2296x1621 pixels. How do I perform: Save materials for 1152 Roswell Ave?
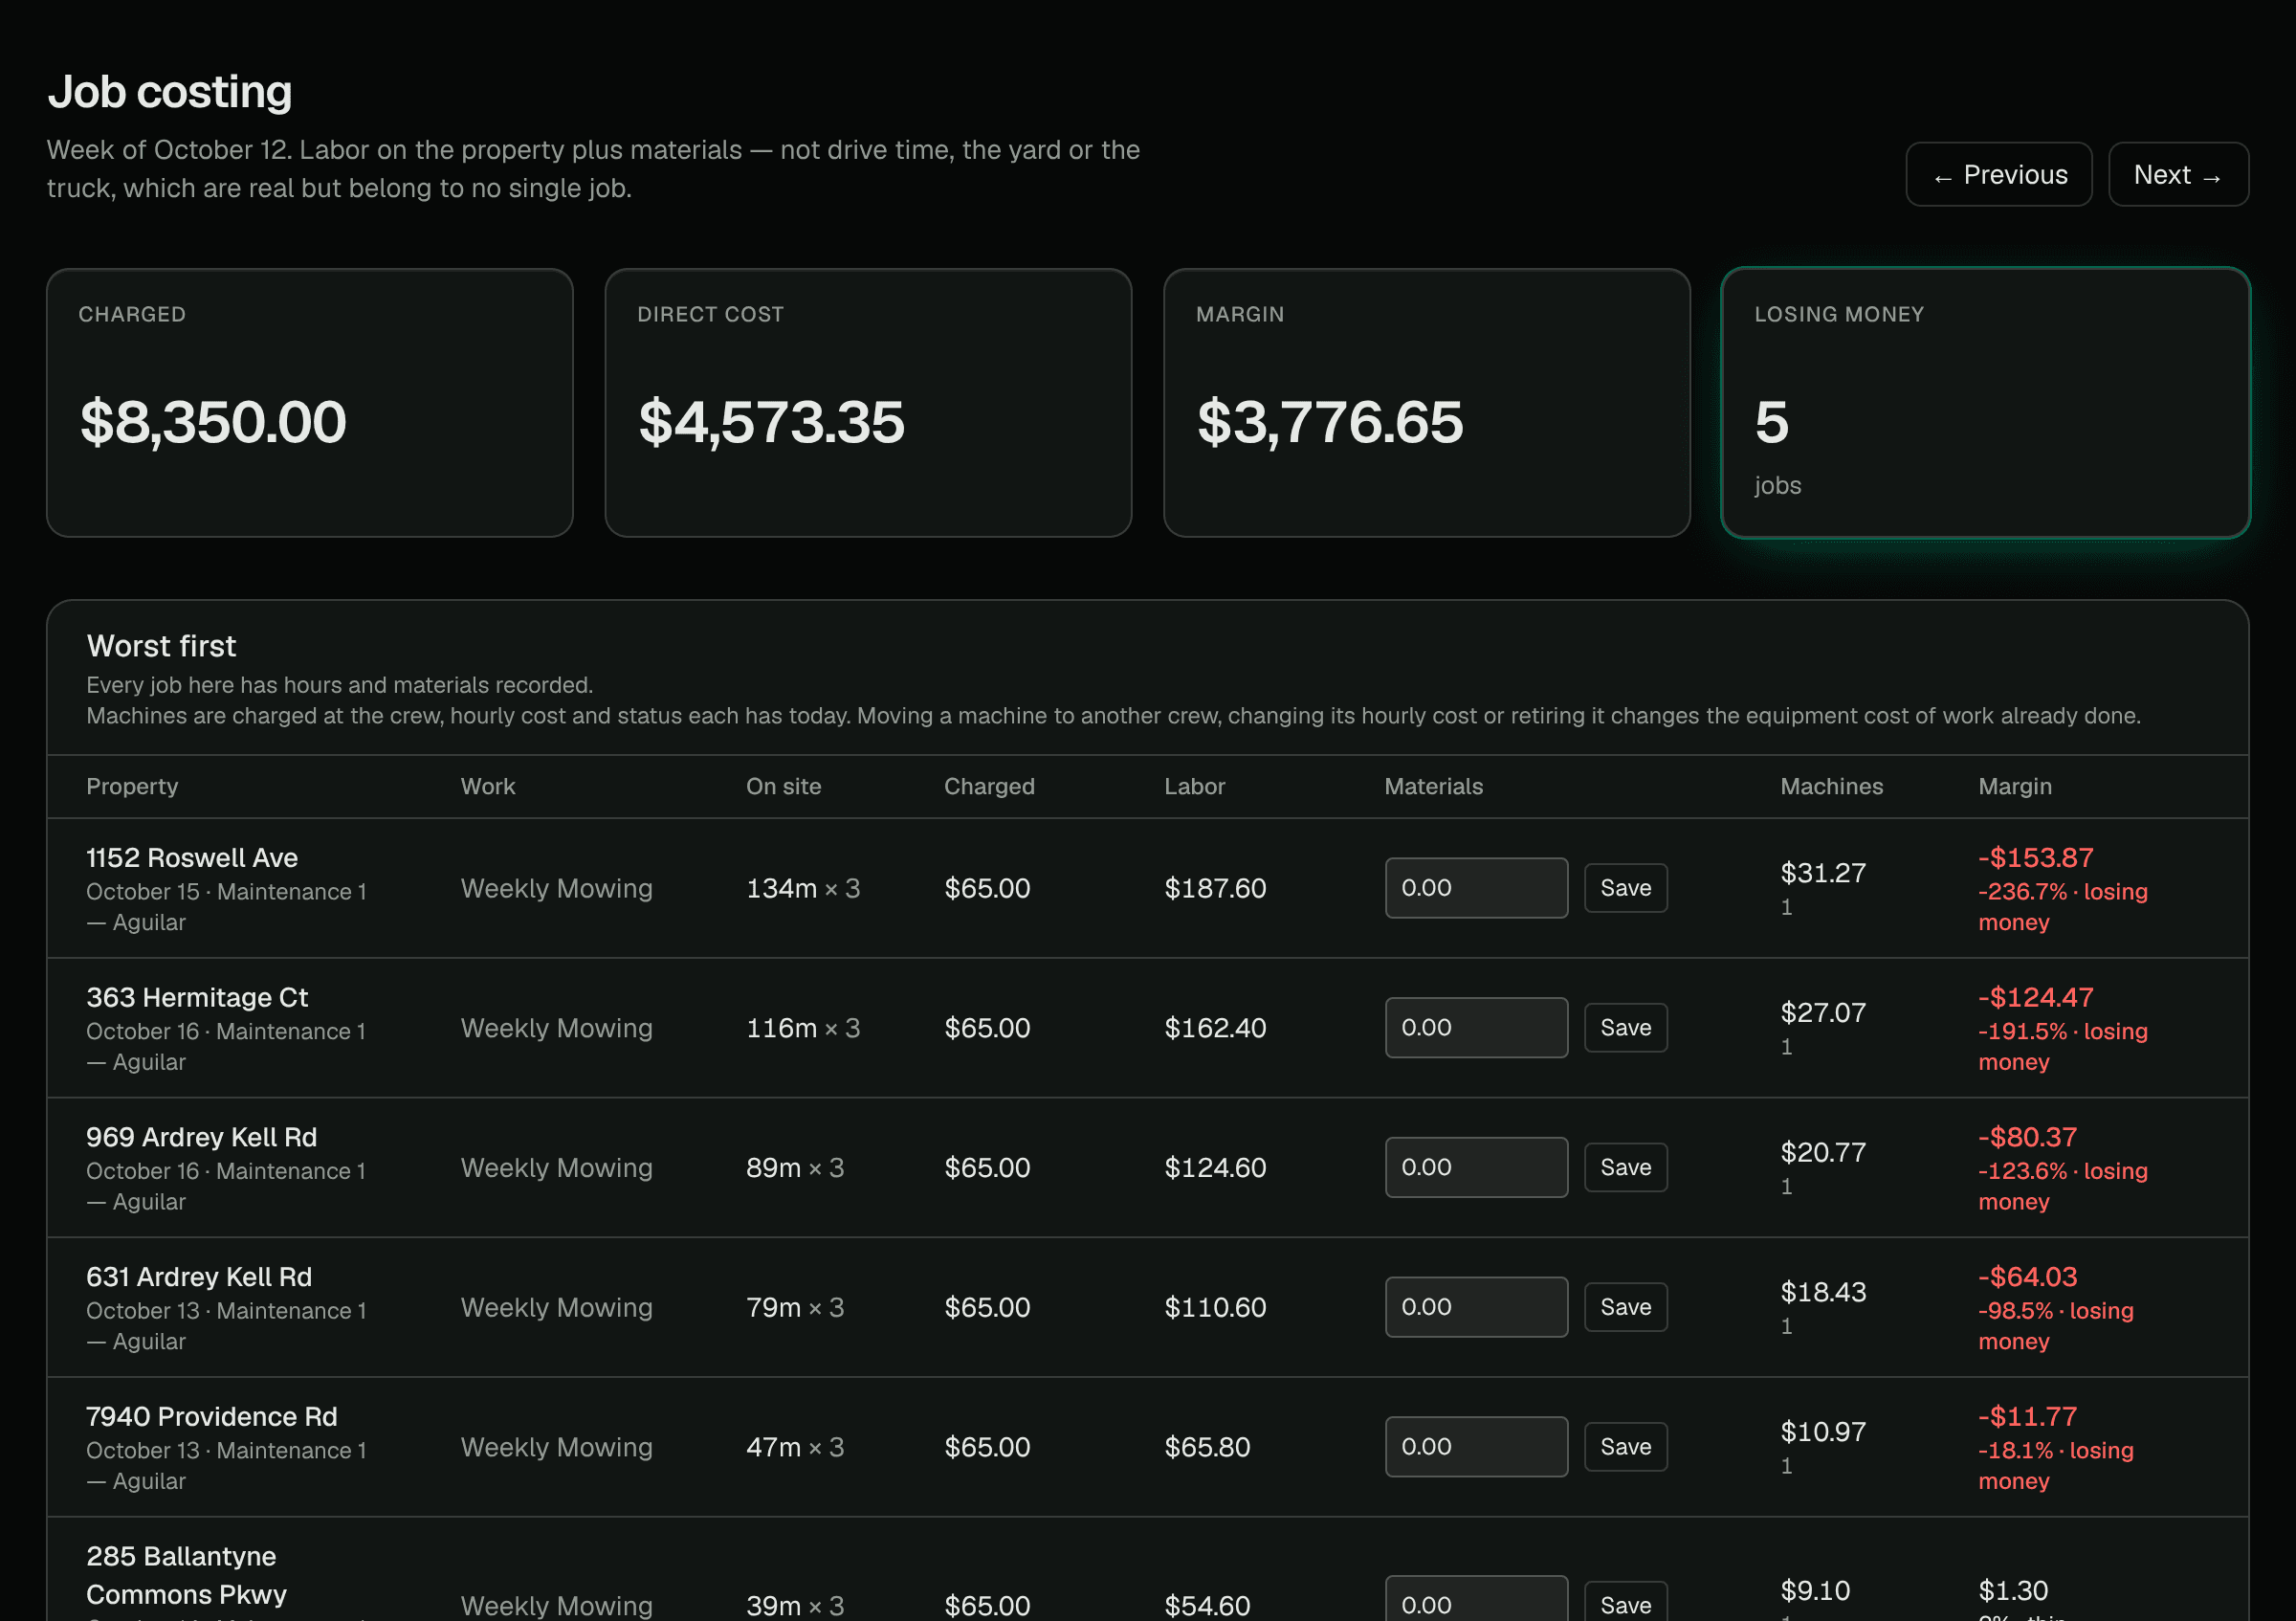(x=1625, y=887)
